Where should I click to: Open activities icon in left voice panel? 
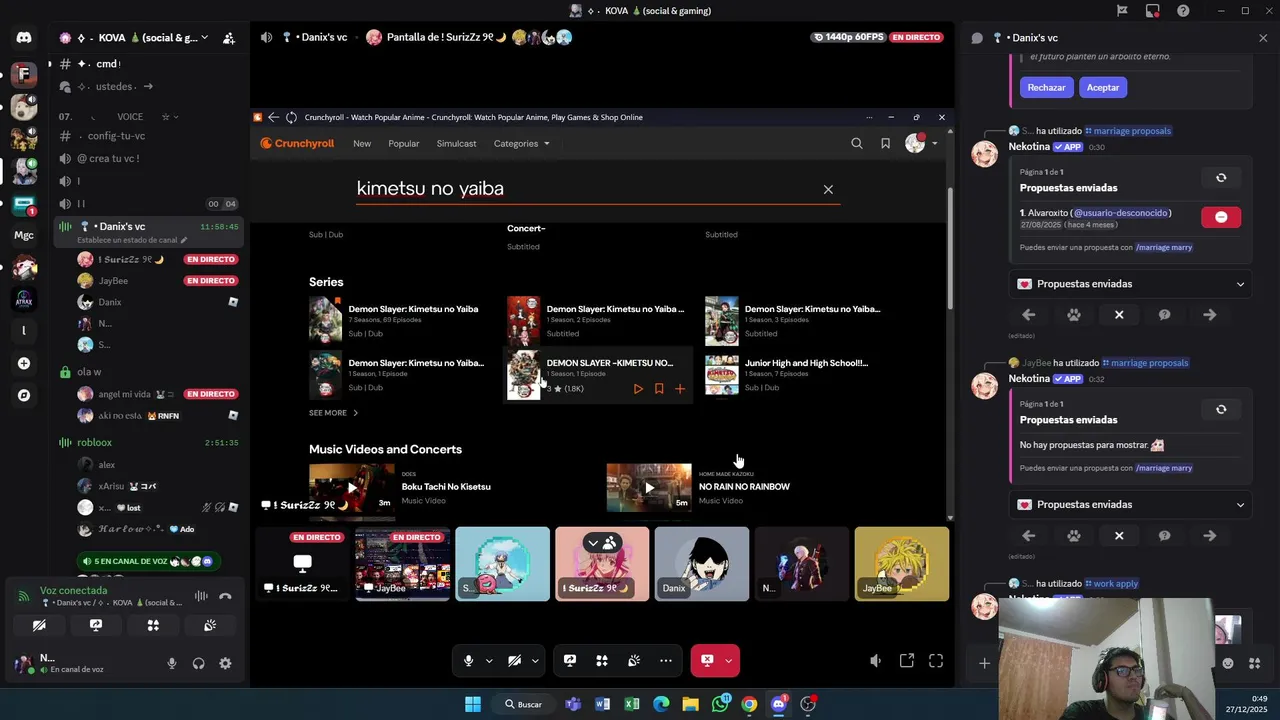pyautogui.click(x=153, y=625)
